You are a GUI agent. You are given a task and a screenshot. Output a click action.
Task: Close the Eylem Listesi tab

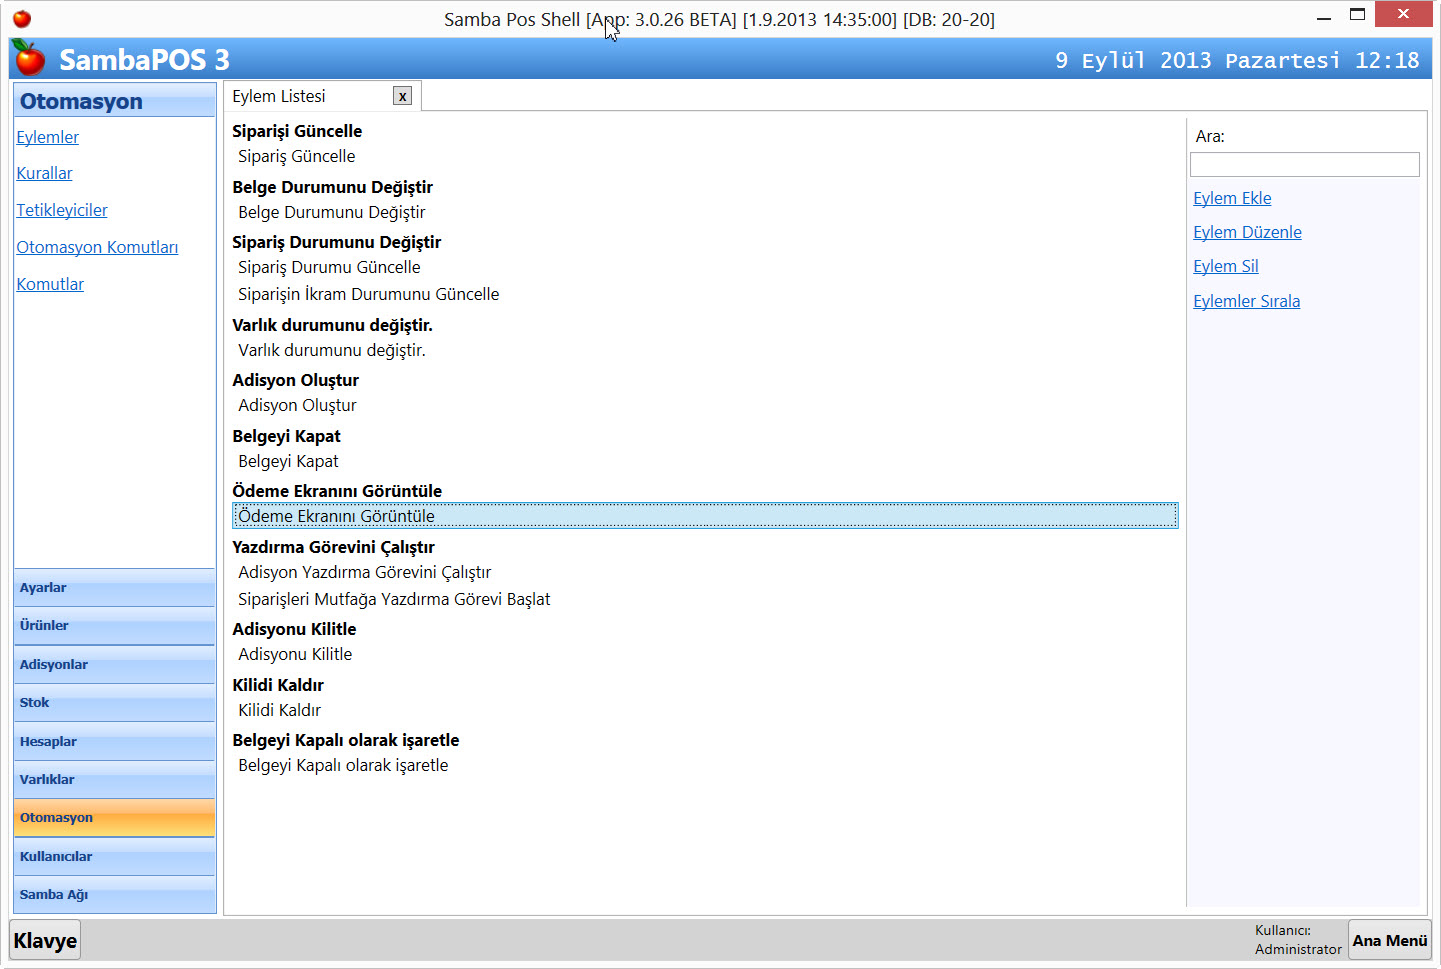[x=402, y=96]
